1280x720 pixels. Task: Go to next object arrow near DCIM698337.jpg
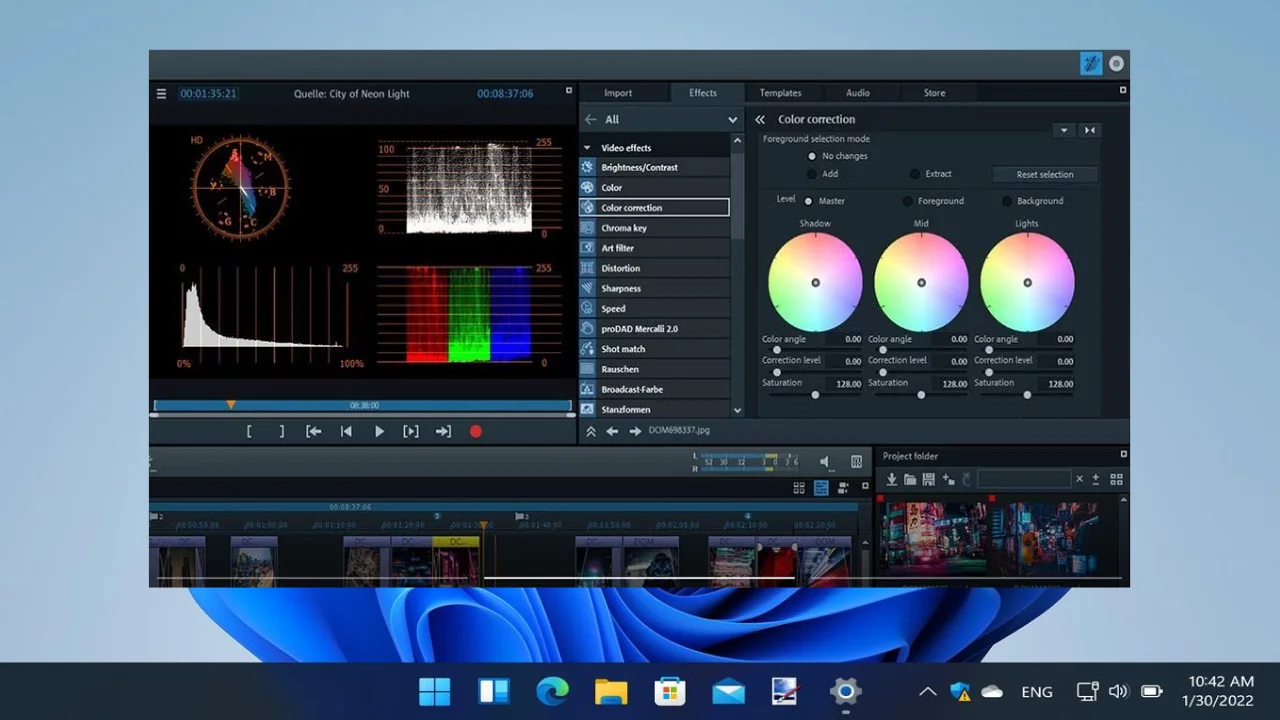[x=635, y=431]
